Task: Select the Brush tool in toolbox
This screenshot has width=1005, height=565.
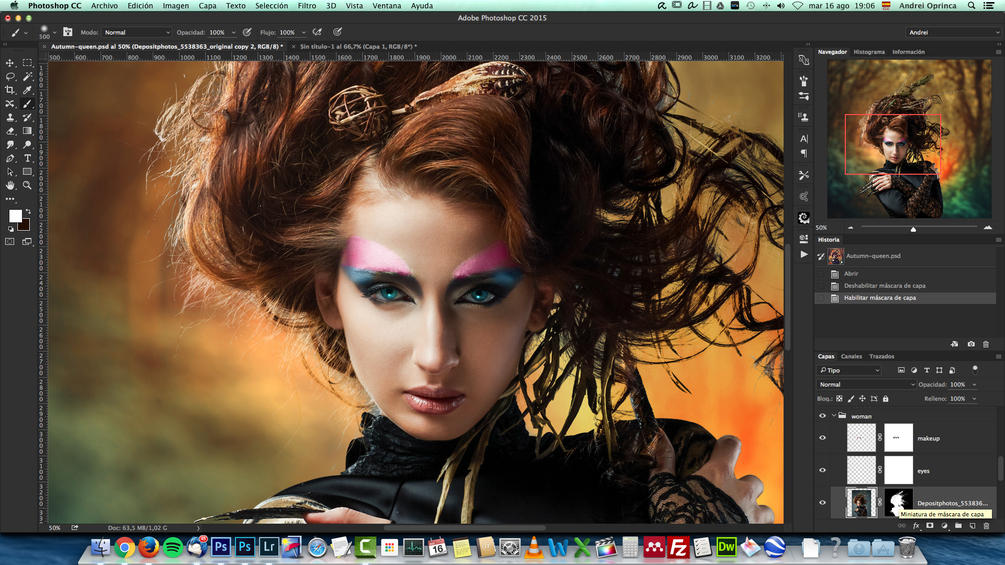Action: (x=28, y=104)
